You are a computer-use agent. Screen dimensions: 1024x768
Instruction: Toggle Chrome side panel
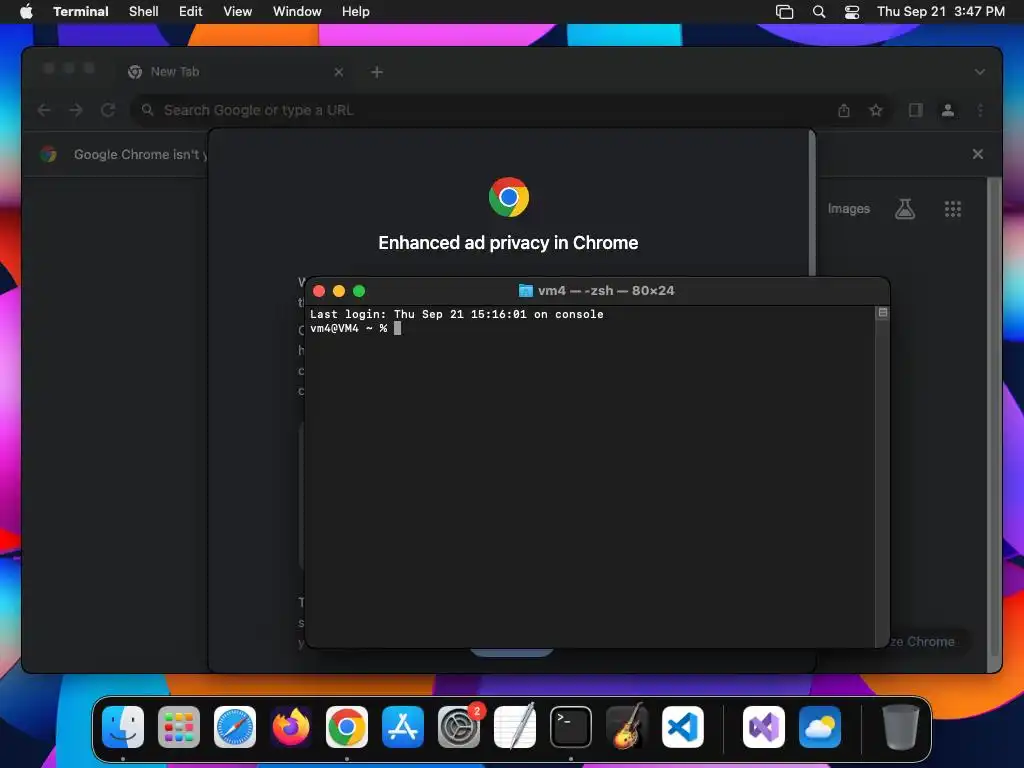pyautogui.click(x=916, y=110)
